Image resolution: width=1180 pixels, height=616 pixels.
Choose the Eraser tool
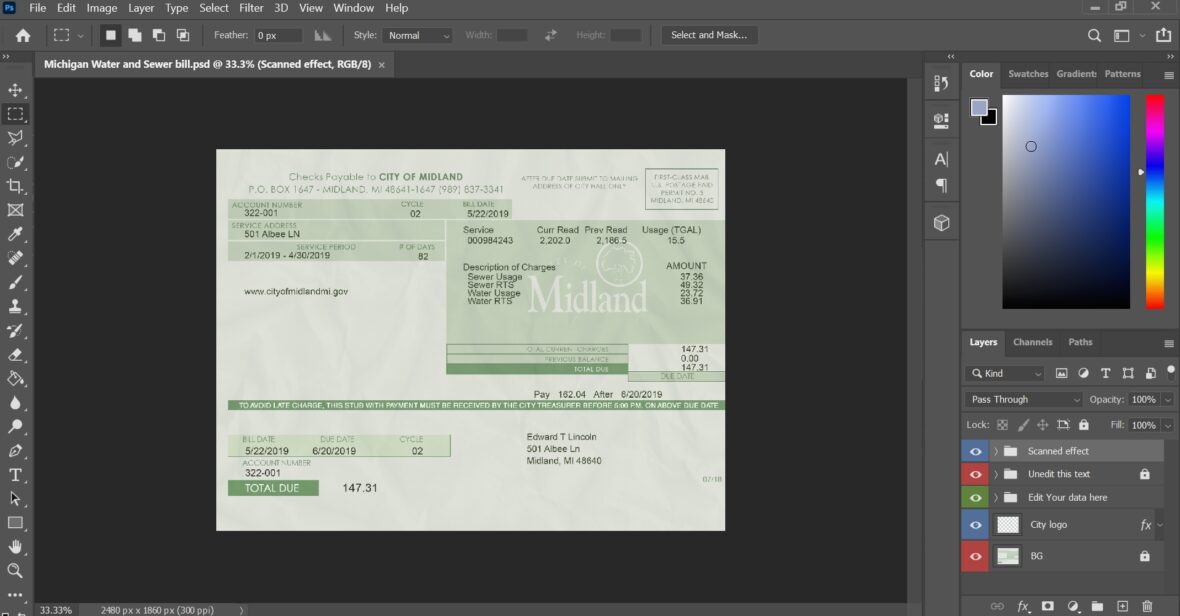15,354
